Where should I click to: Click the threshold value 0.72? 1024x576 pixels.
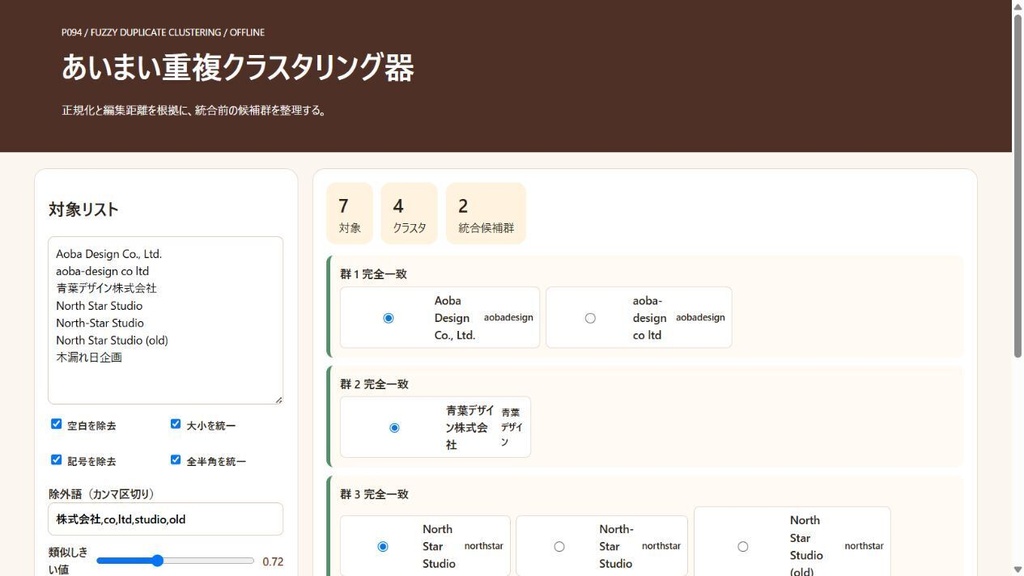point(273,562)
